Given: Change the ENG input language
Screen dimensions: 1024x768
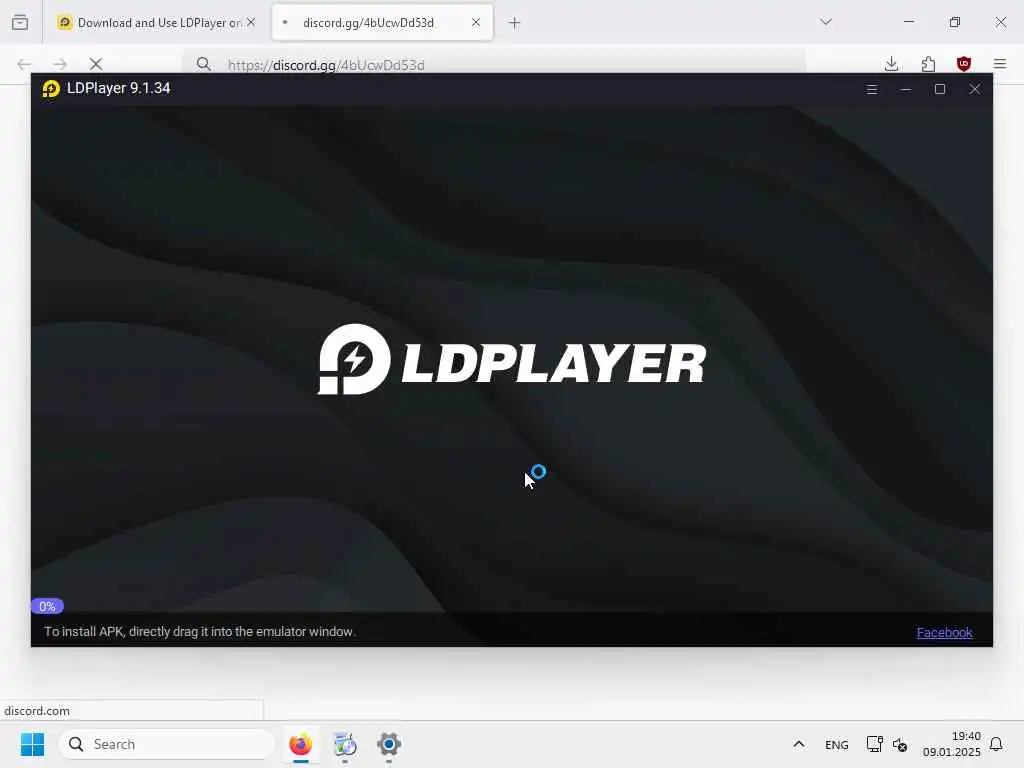Looking at the screenshot, I should pyautogui.click(x=837, y=744).
